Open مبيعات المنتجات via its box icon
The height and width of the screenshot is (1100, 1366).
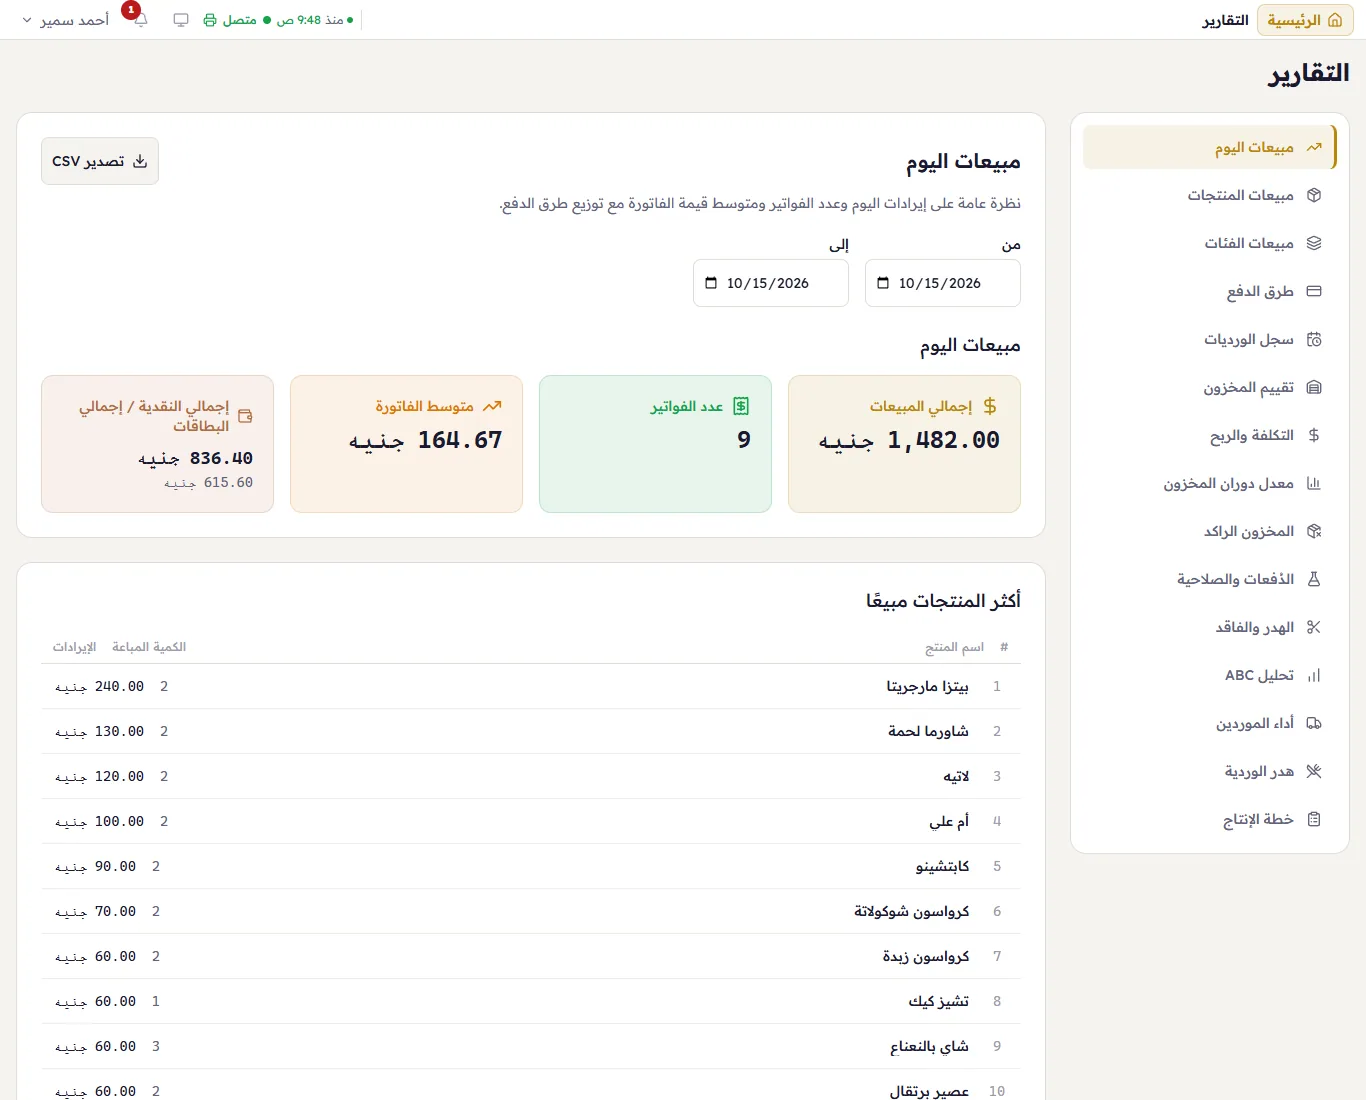coord(1314,195)
